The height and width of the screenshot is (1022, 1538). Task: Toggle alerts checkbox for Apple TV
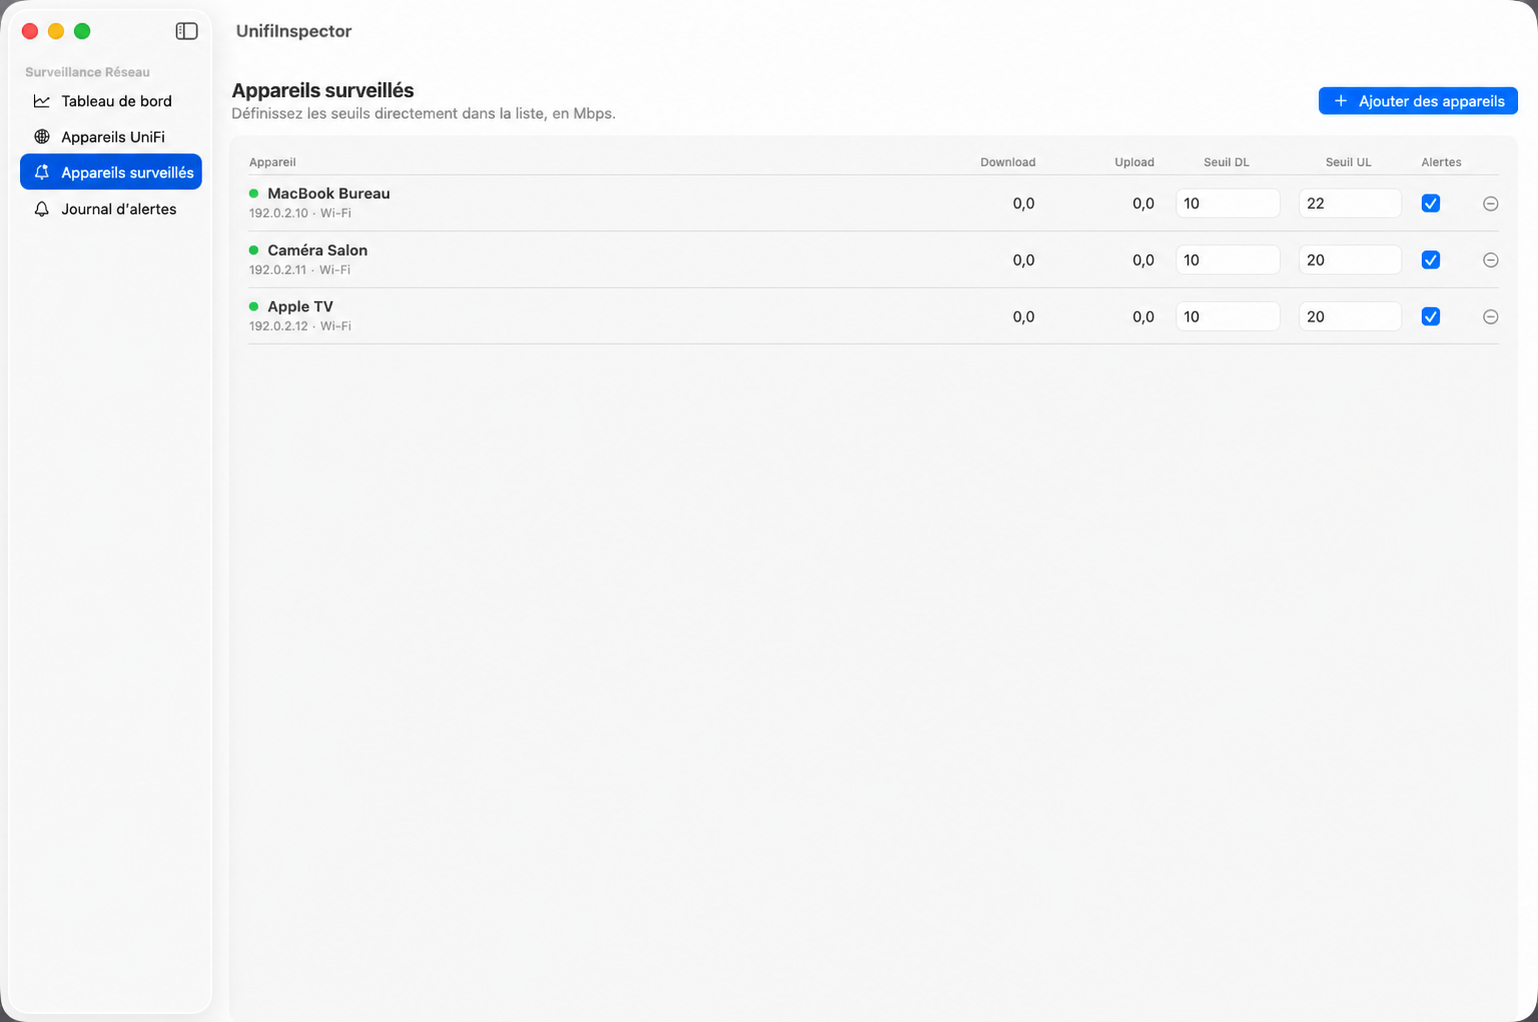coord(1431,317)
